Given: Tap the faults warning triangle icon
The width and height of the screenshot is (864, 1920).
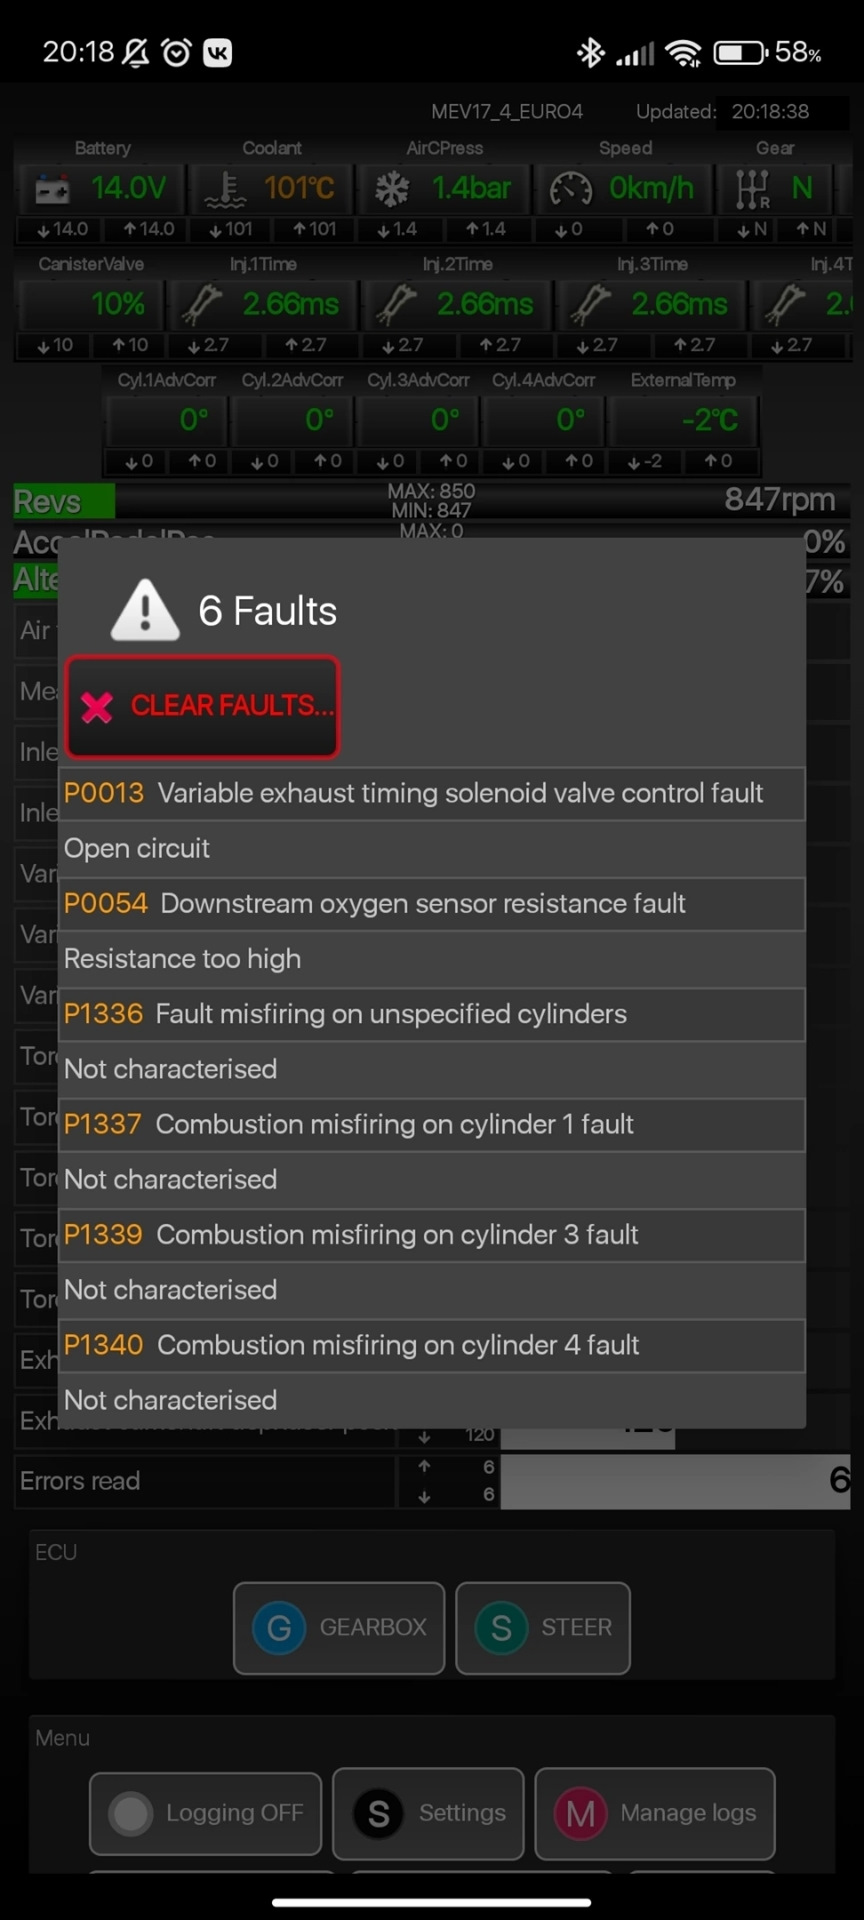Looking at the screenshot, I should [x=146, y=610].
